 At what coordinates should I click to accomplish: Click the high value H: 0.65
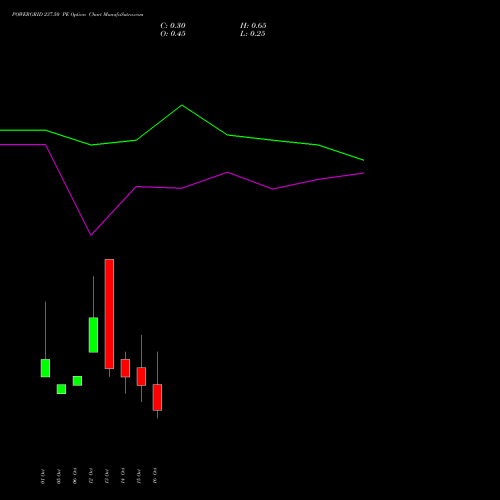click(253, 26)
